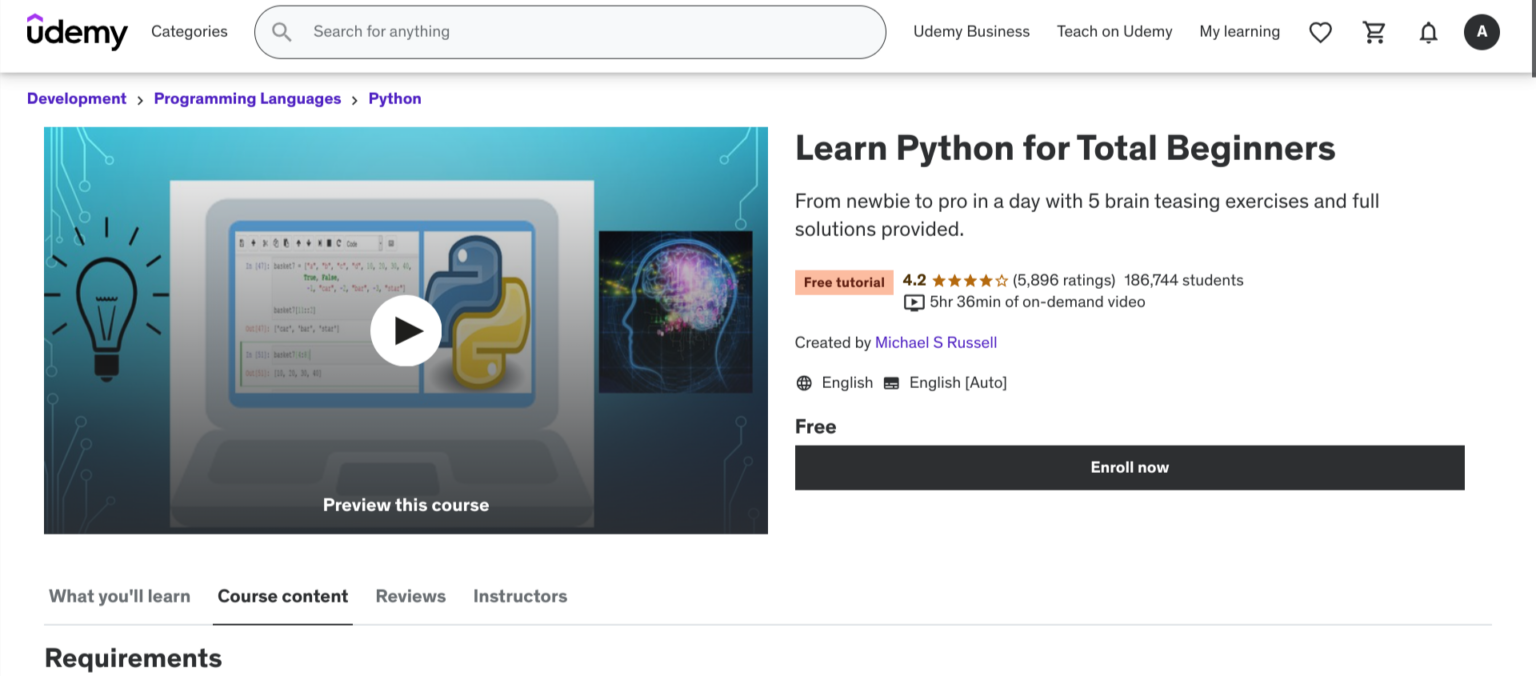Click the closed-captions icon for English [Auto]
The image size is (1536, 676).
point(890,382)
